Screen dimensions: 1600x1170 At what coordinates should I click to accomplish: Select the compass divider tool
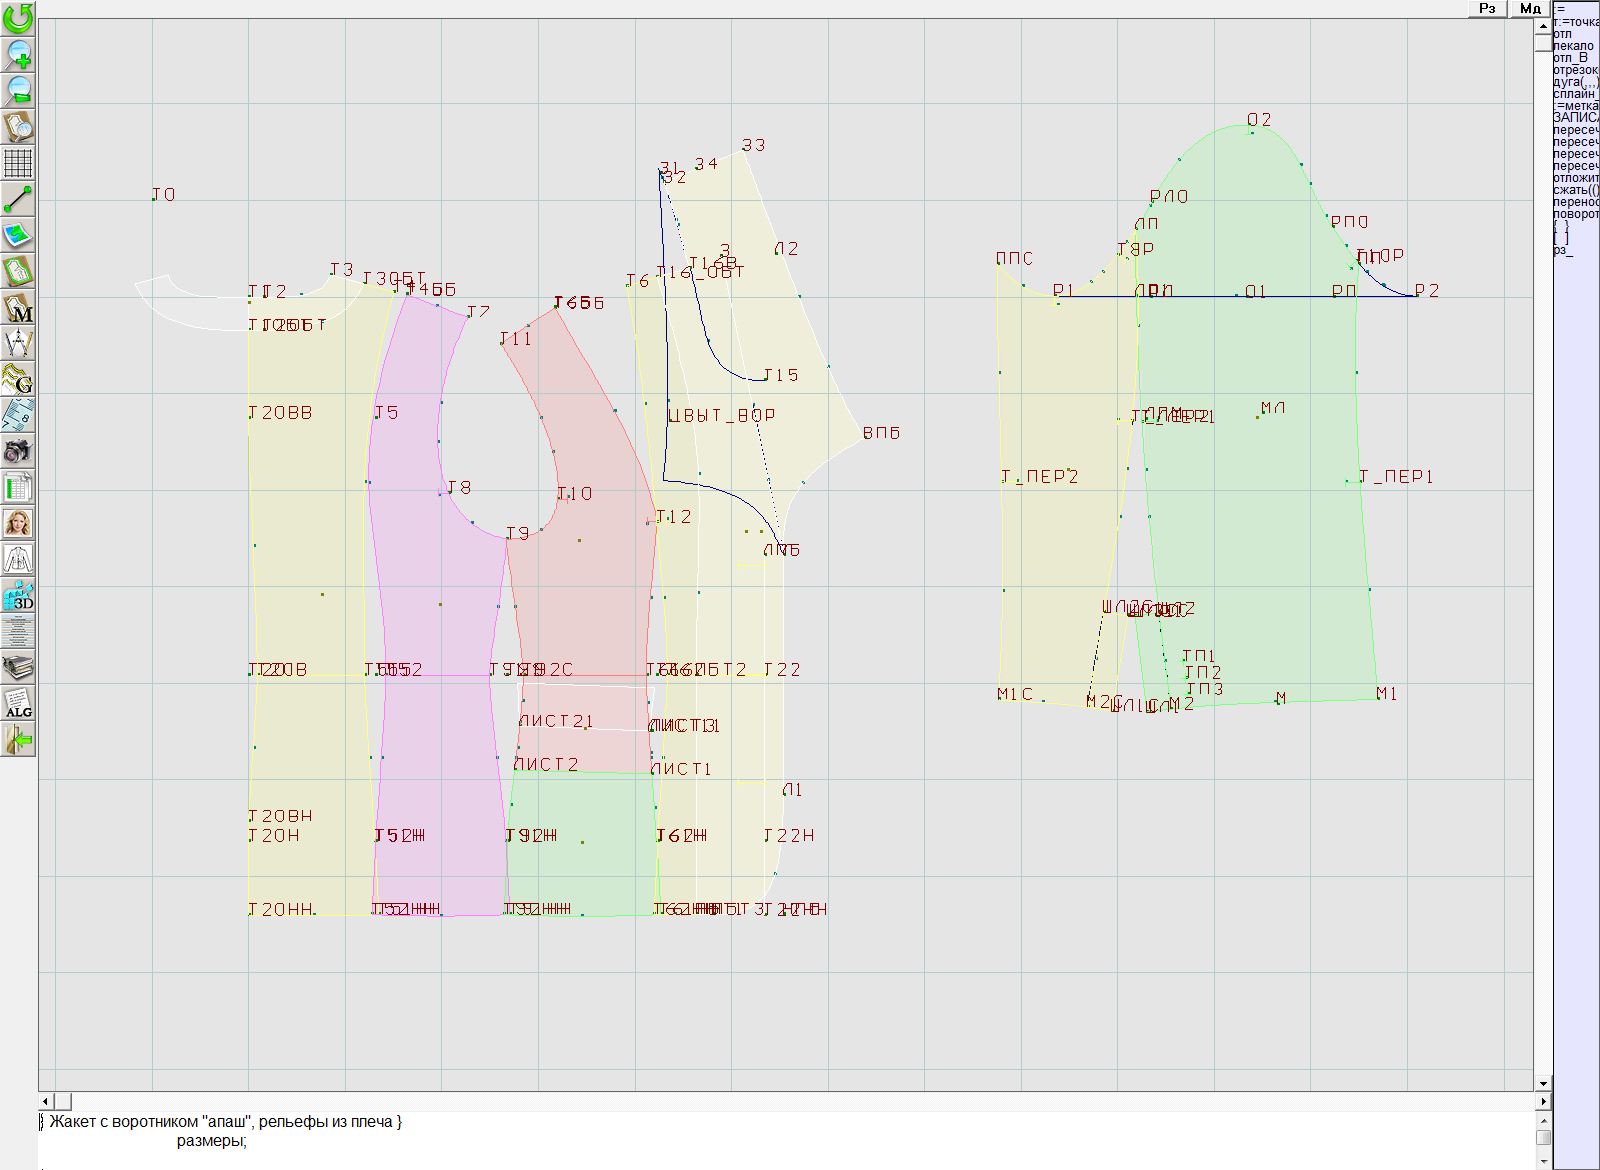pyautogui.click(x=18, y=343)
